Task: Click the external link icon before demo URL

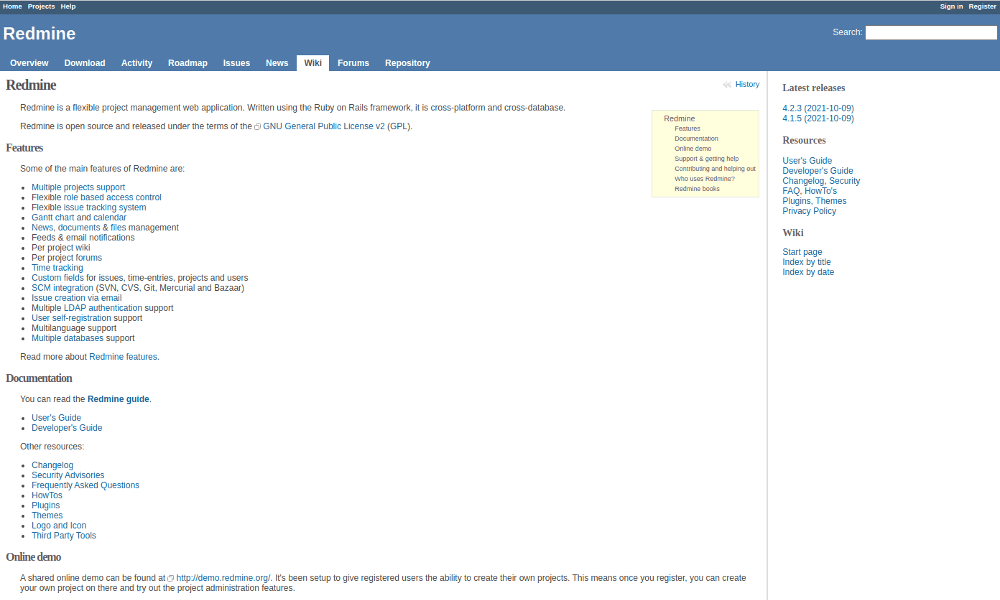Action: click(x=171, y=579)
